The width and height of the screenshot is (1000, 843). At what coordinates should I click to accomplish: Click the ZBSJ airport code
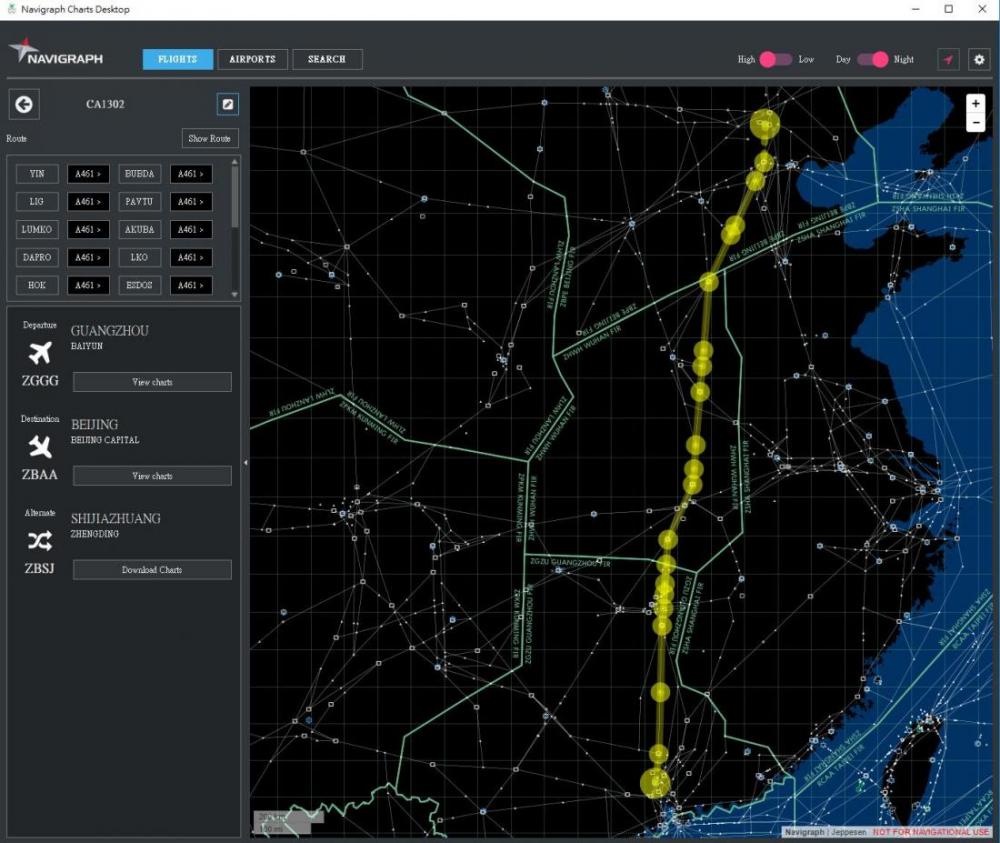coord(40,568)
